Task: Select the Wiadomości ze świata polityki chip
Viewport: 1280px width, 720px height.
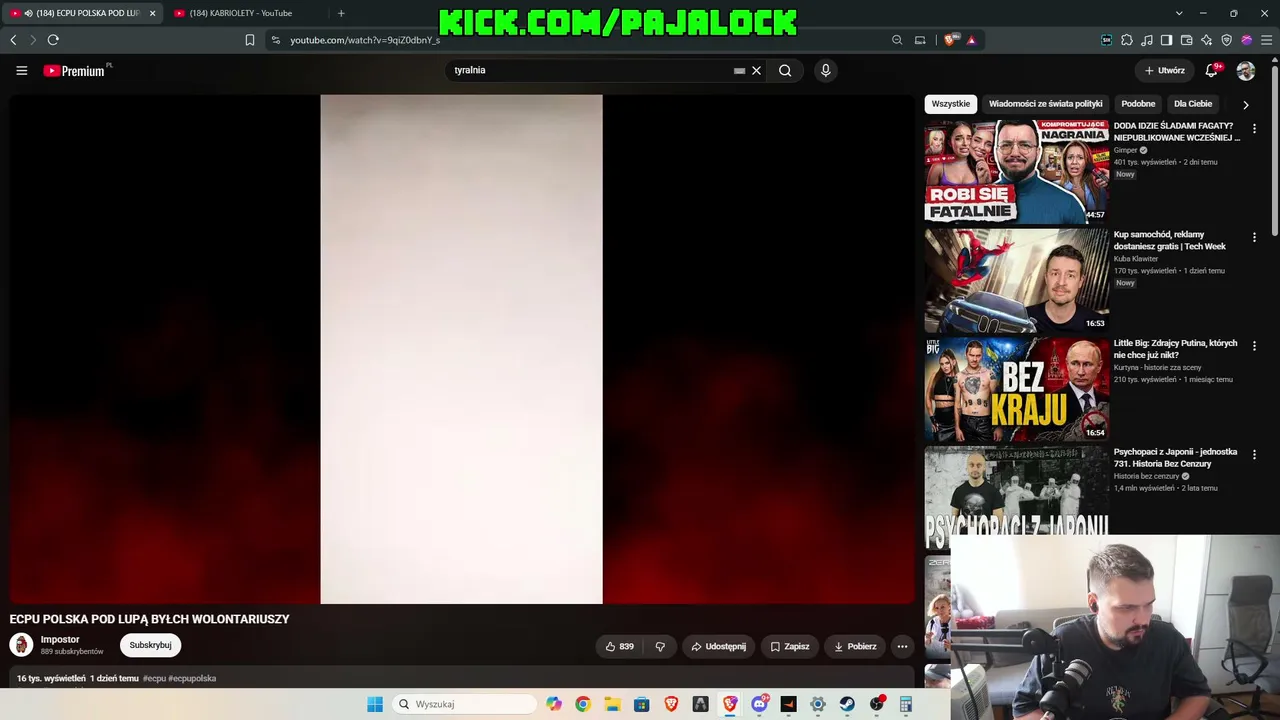Action: pos(1045,104)
